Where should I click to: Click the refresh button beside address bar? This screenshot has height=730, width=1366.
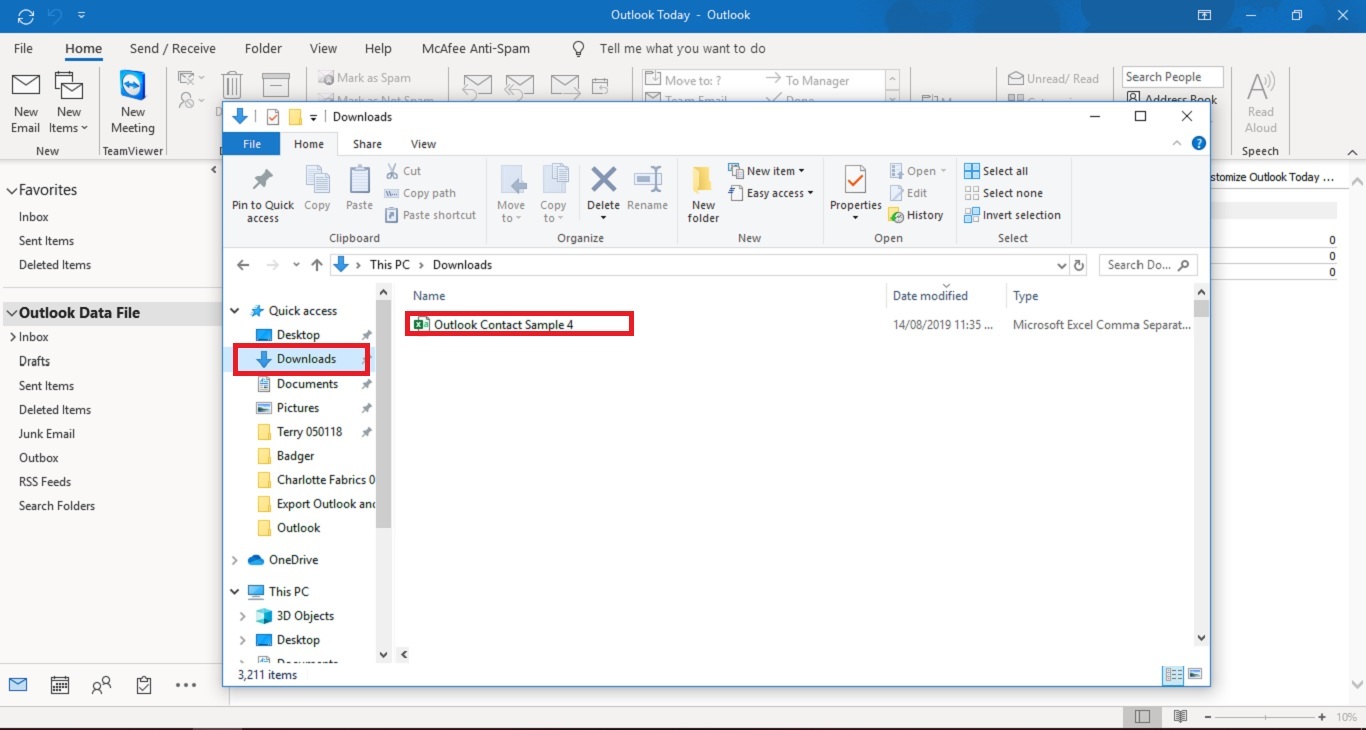[x=1079, y=265]
